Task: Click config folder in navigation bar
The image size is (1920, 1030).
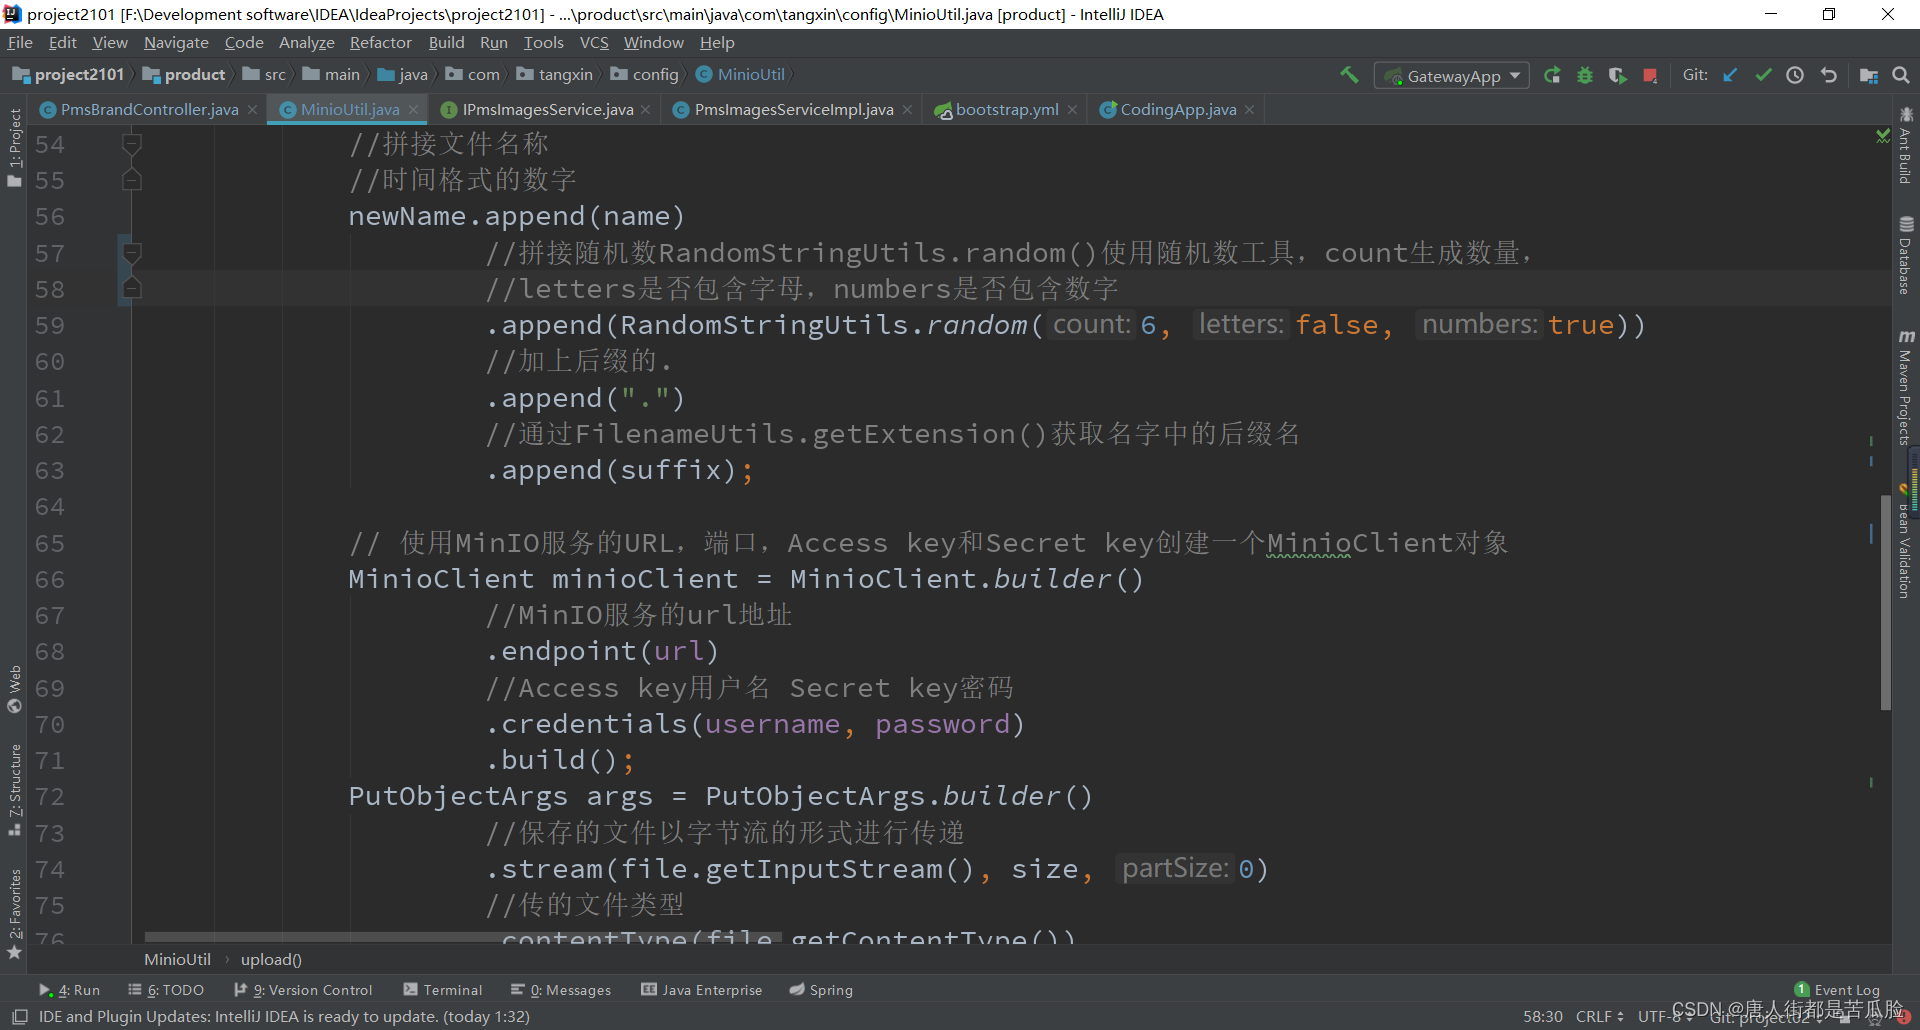Action: [645, 75]
